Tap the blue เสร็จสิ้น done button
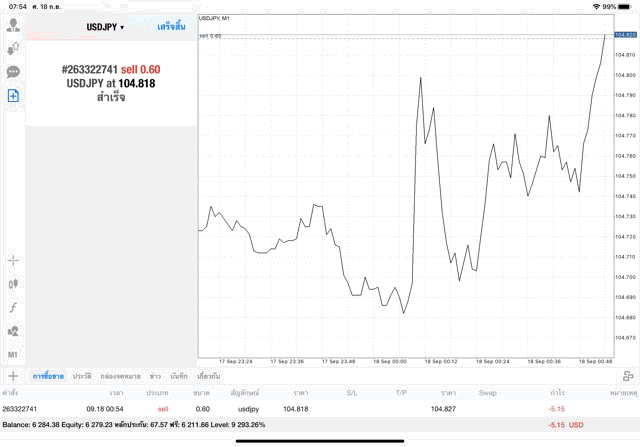640x447 pixels. pyautogui.click(x=171, y=27)
